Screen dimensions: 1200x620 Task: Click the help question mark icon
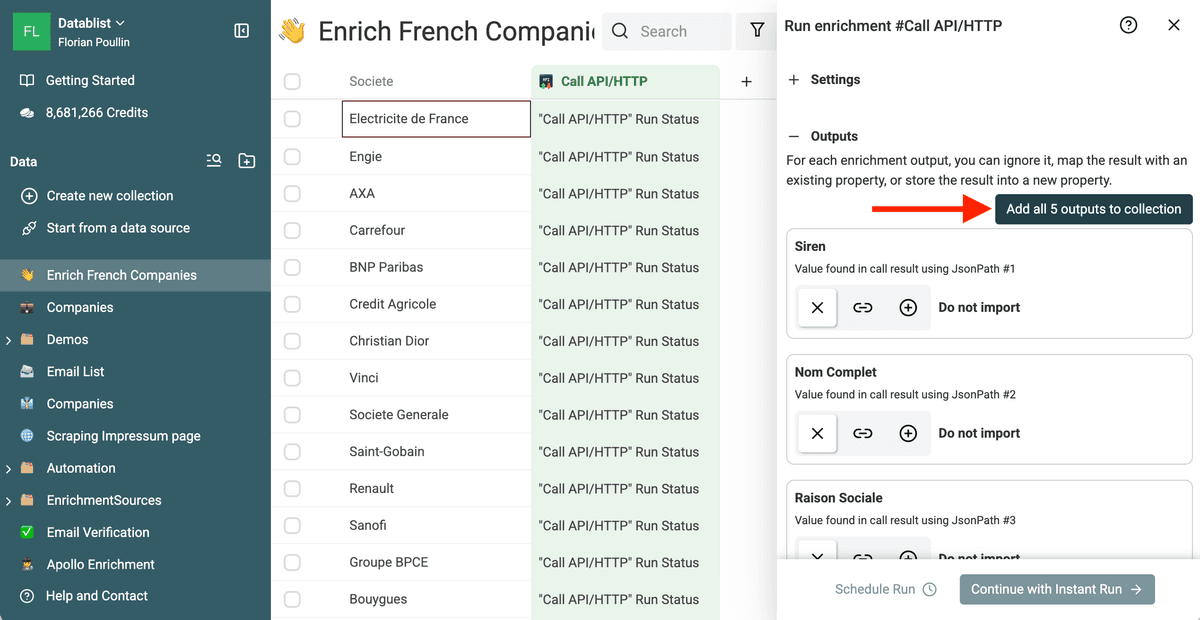(x=1128, y=25)
